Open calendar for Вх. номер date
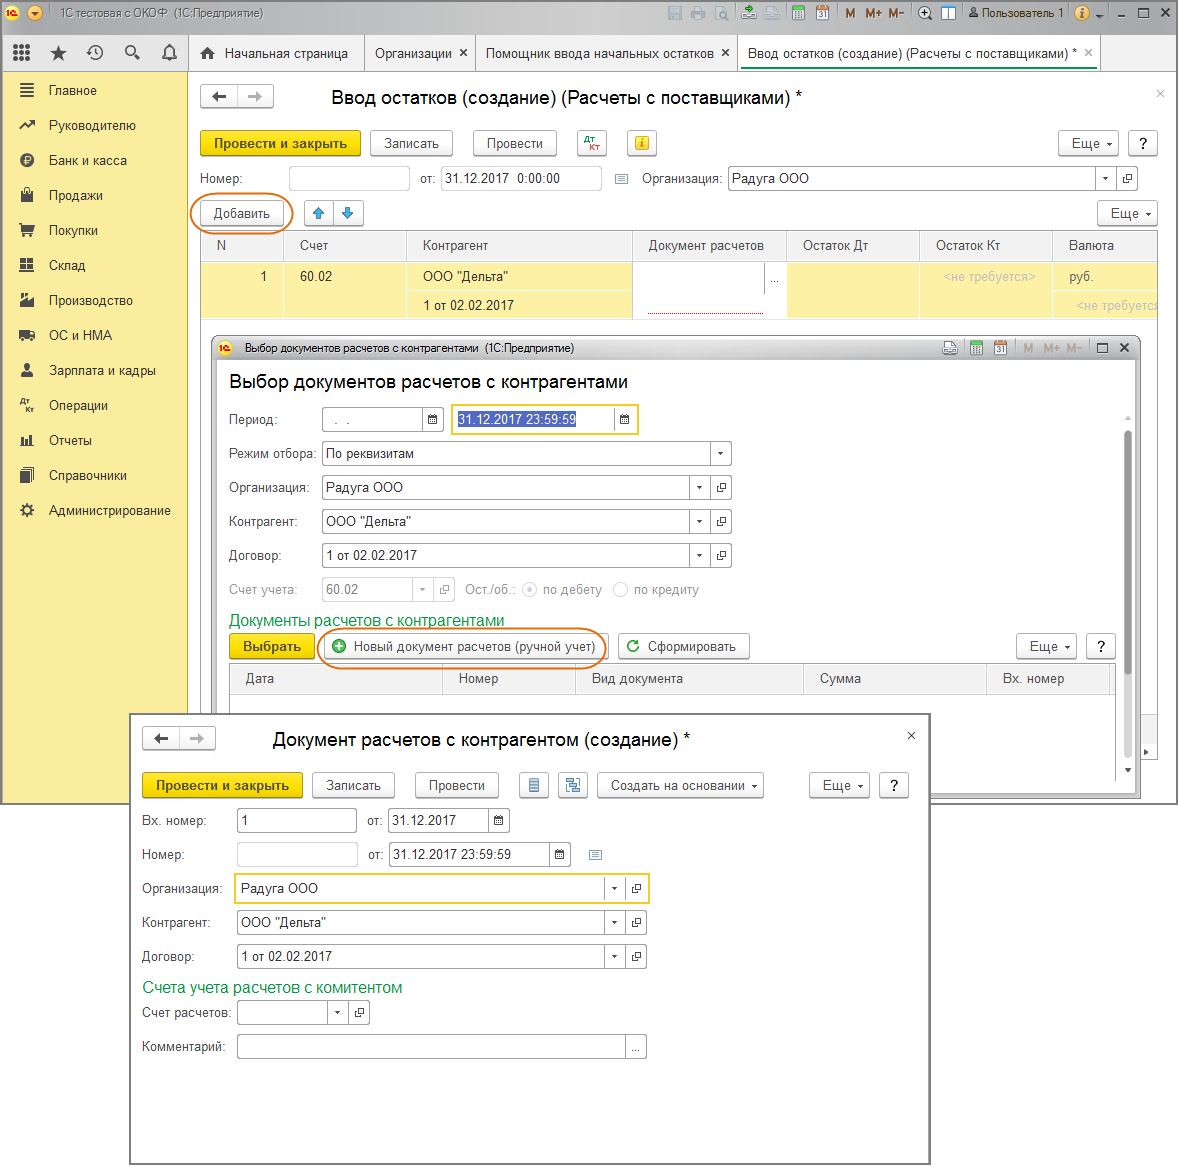Viewport: 1178px width, 1167px height. coord(498,821)
